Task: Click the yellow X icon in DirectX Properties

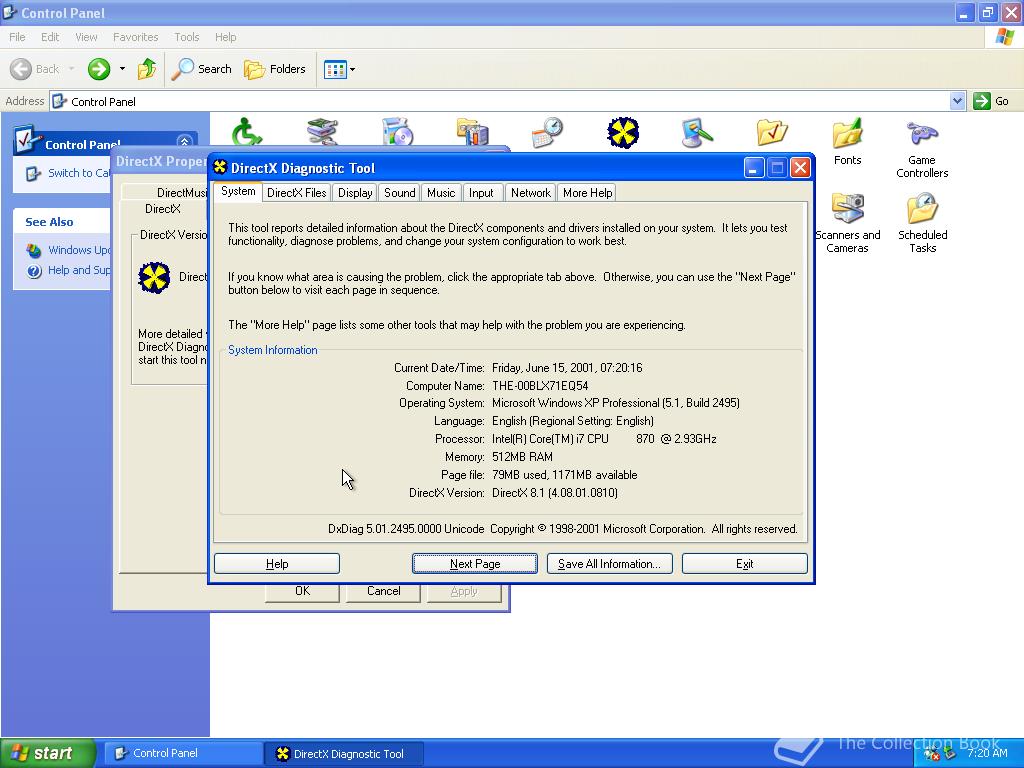Action: (x=155, y=278)
